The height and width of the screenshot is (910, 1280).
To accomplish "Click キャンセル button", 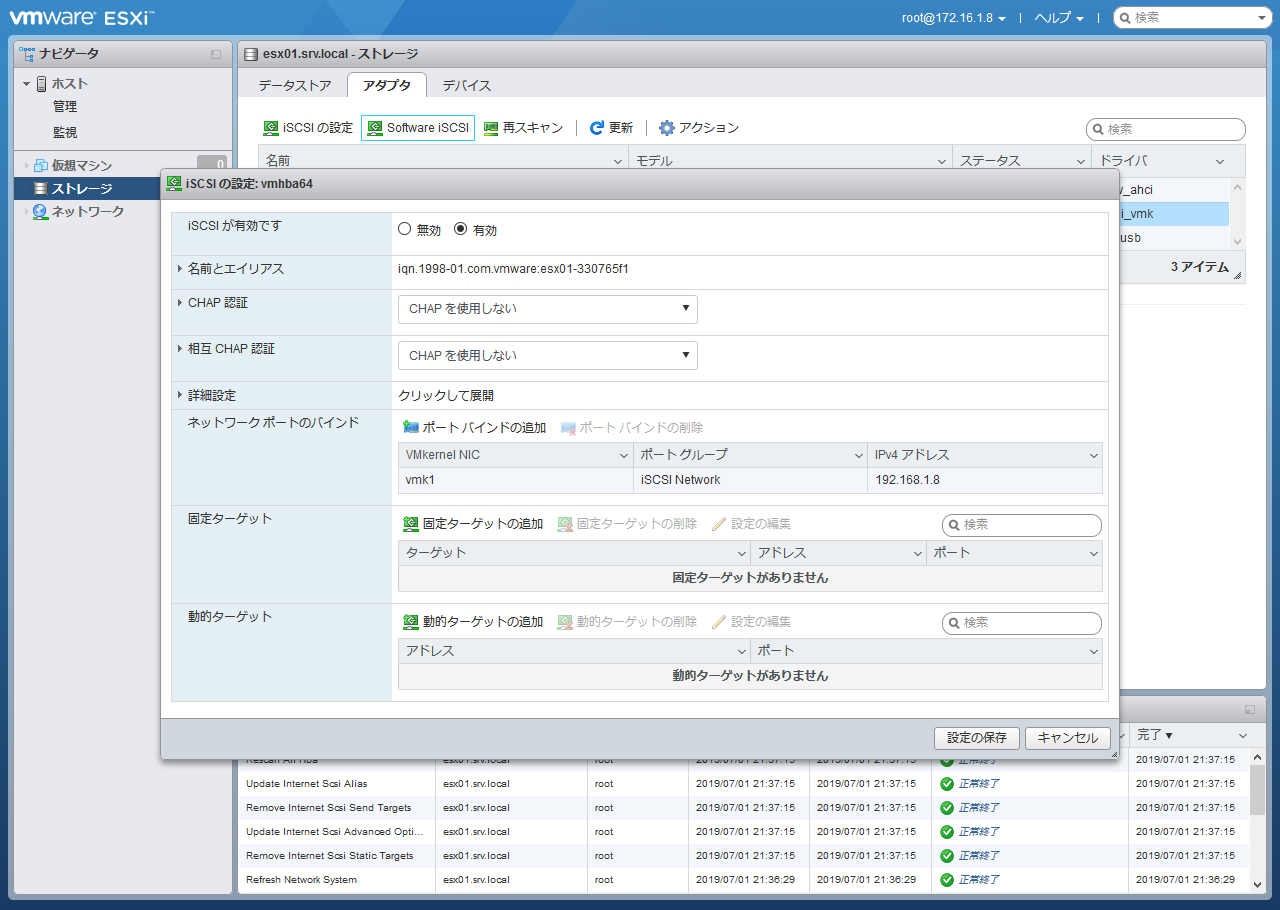I will 1067,738.
